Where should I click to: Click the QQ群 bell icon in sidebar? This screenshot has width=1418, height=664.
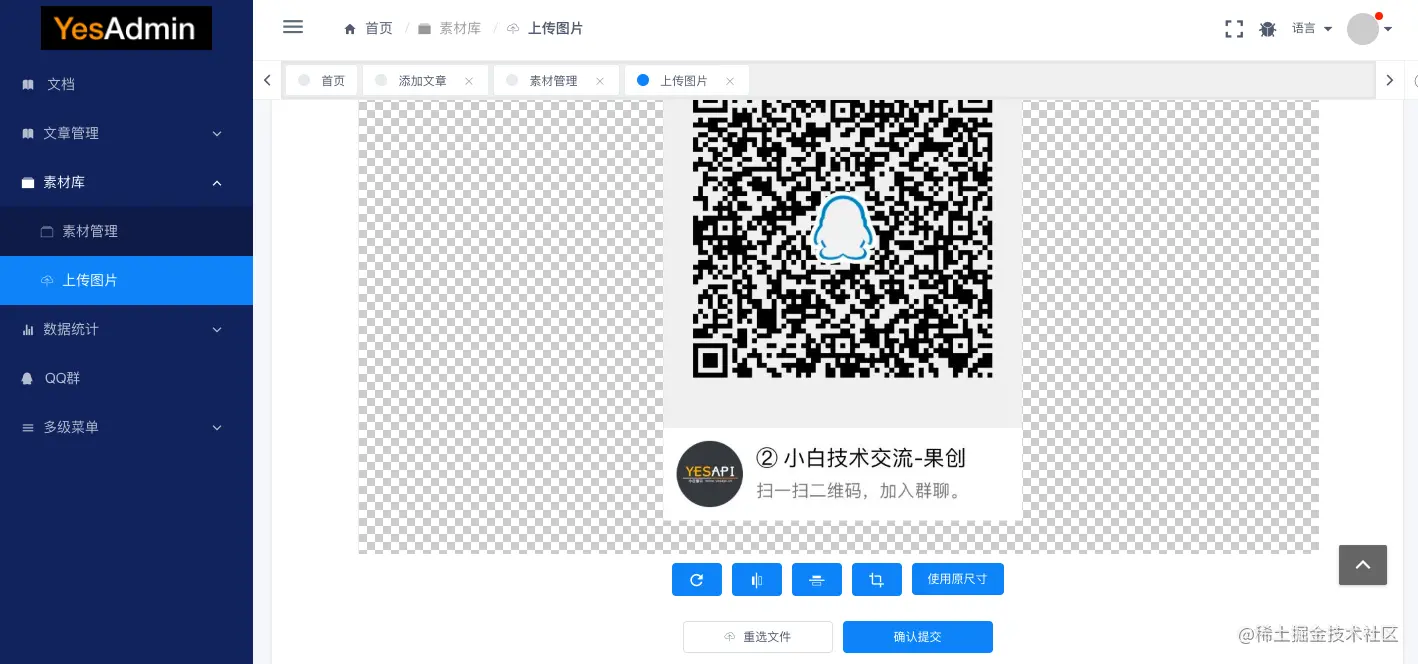tap(28, 379)
